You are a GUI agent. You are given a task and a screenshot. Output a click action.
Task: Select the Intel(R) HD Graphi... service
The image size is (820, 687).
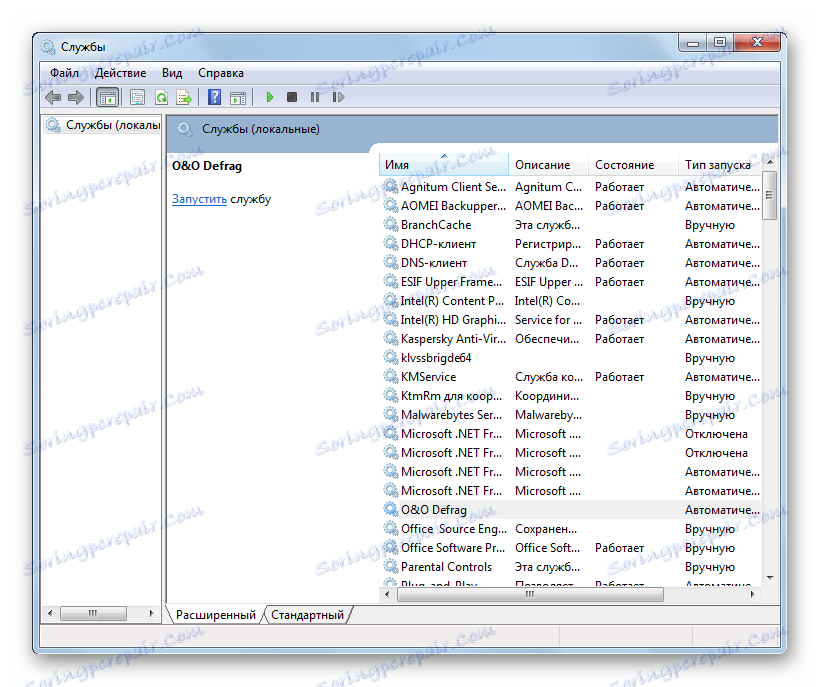(571, 319)
